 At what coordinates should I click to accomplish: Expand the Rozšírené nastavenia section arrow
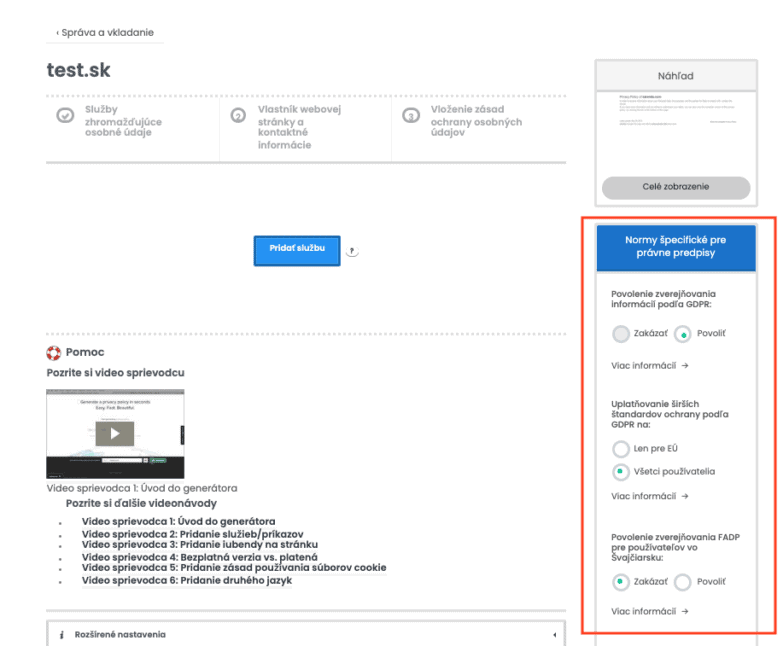554,634
